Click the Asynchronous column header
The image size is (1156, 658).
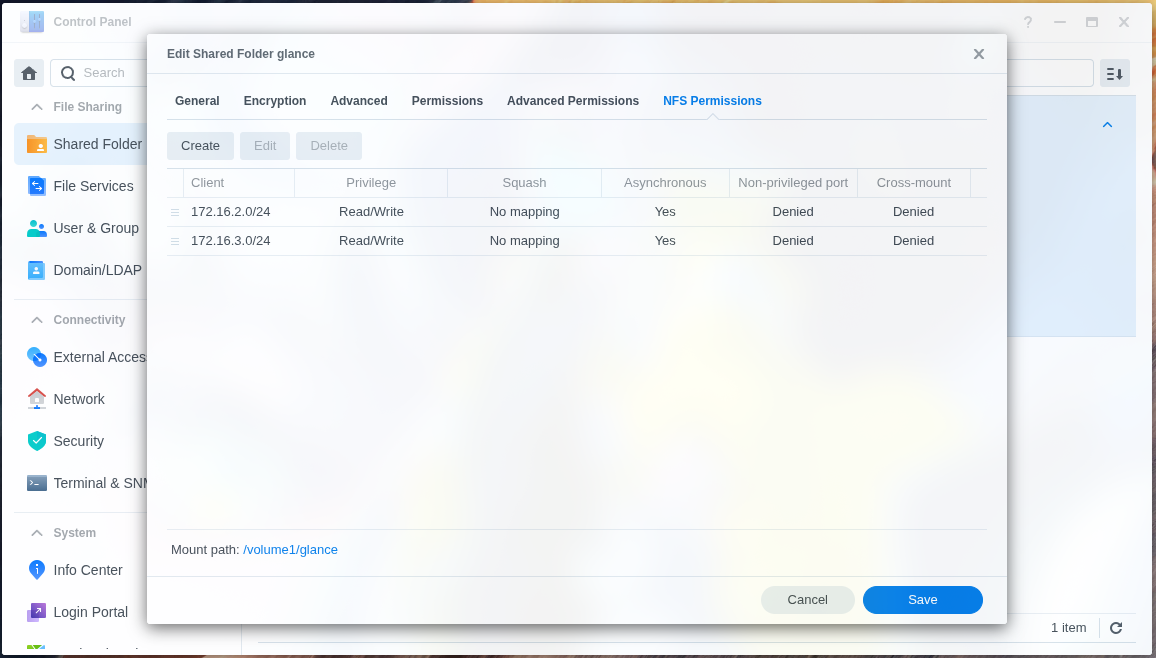tap(665, 183)
